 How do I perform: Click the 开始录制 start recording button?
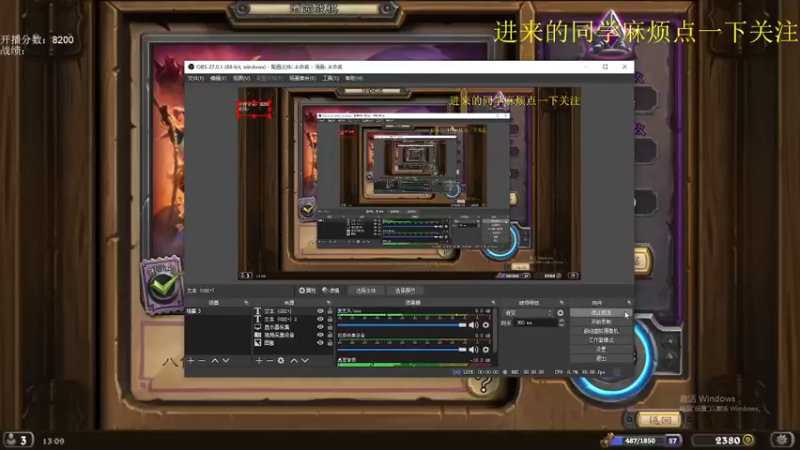[x=601, y=322]
